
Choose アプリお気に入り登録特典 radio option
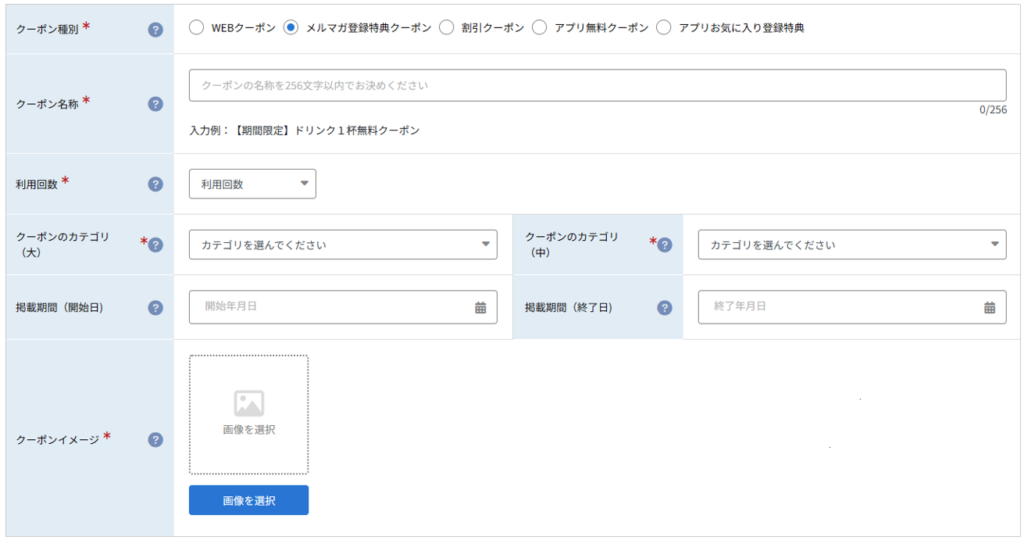[664, 27]
